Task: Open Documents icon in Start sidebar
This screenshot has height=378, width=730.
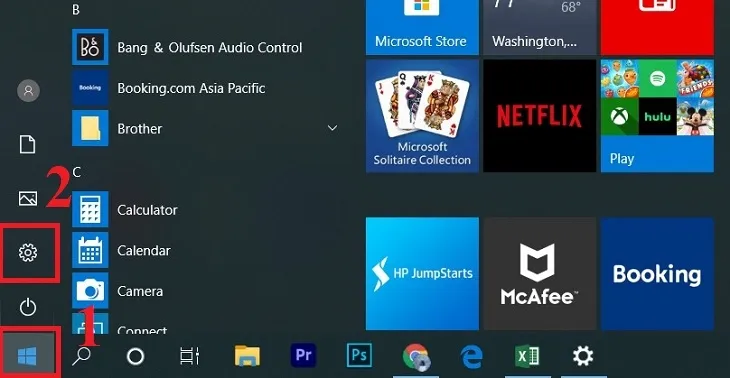Action: click(27, 144)
